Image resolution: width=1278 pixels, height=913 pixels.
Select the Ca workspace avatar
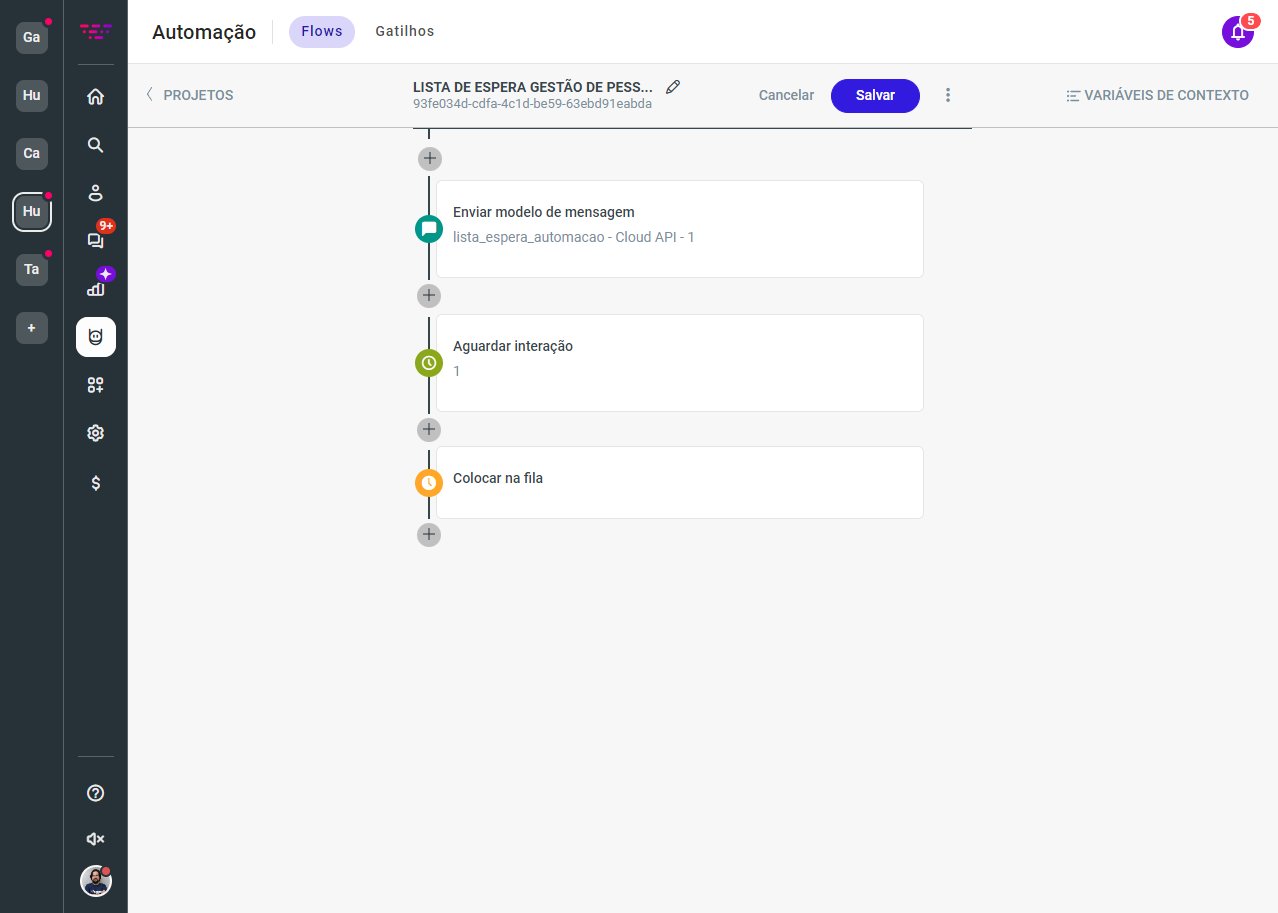pos(32,154)
